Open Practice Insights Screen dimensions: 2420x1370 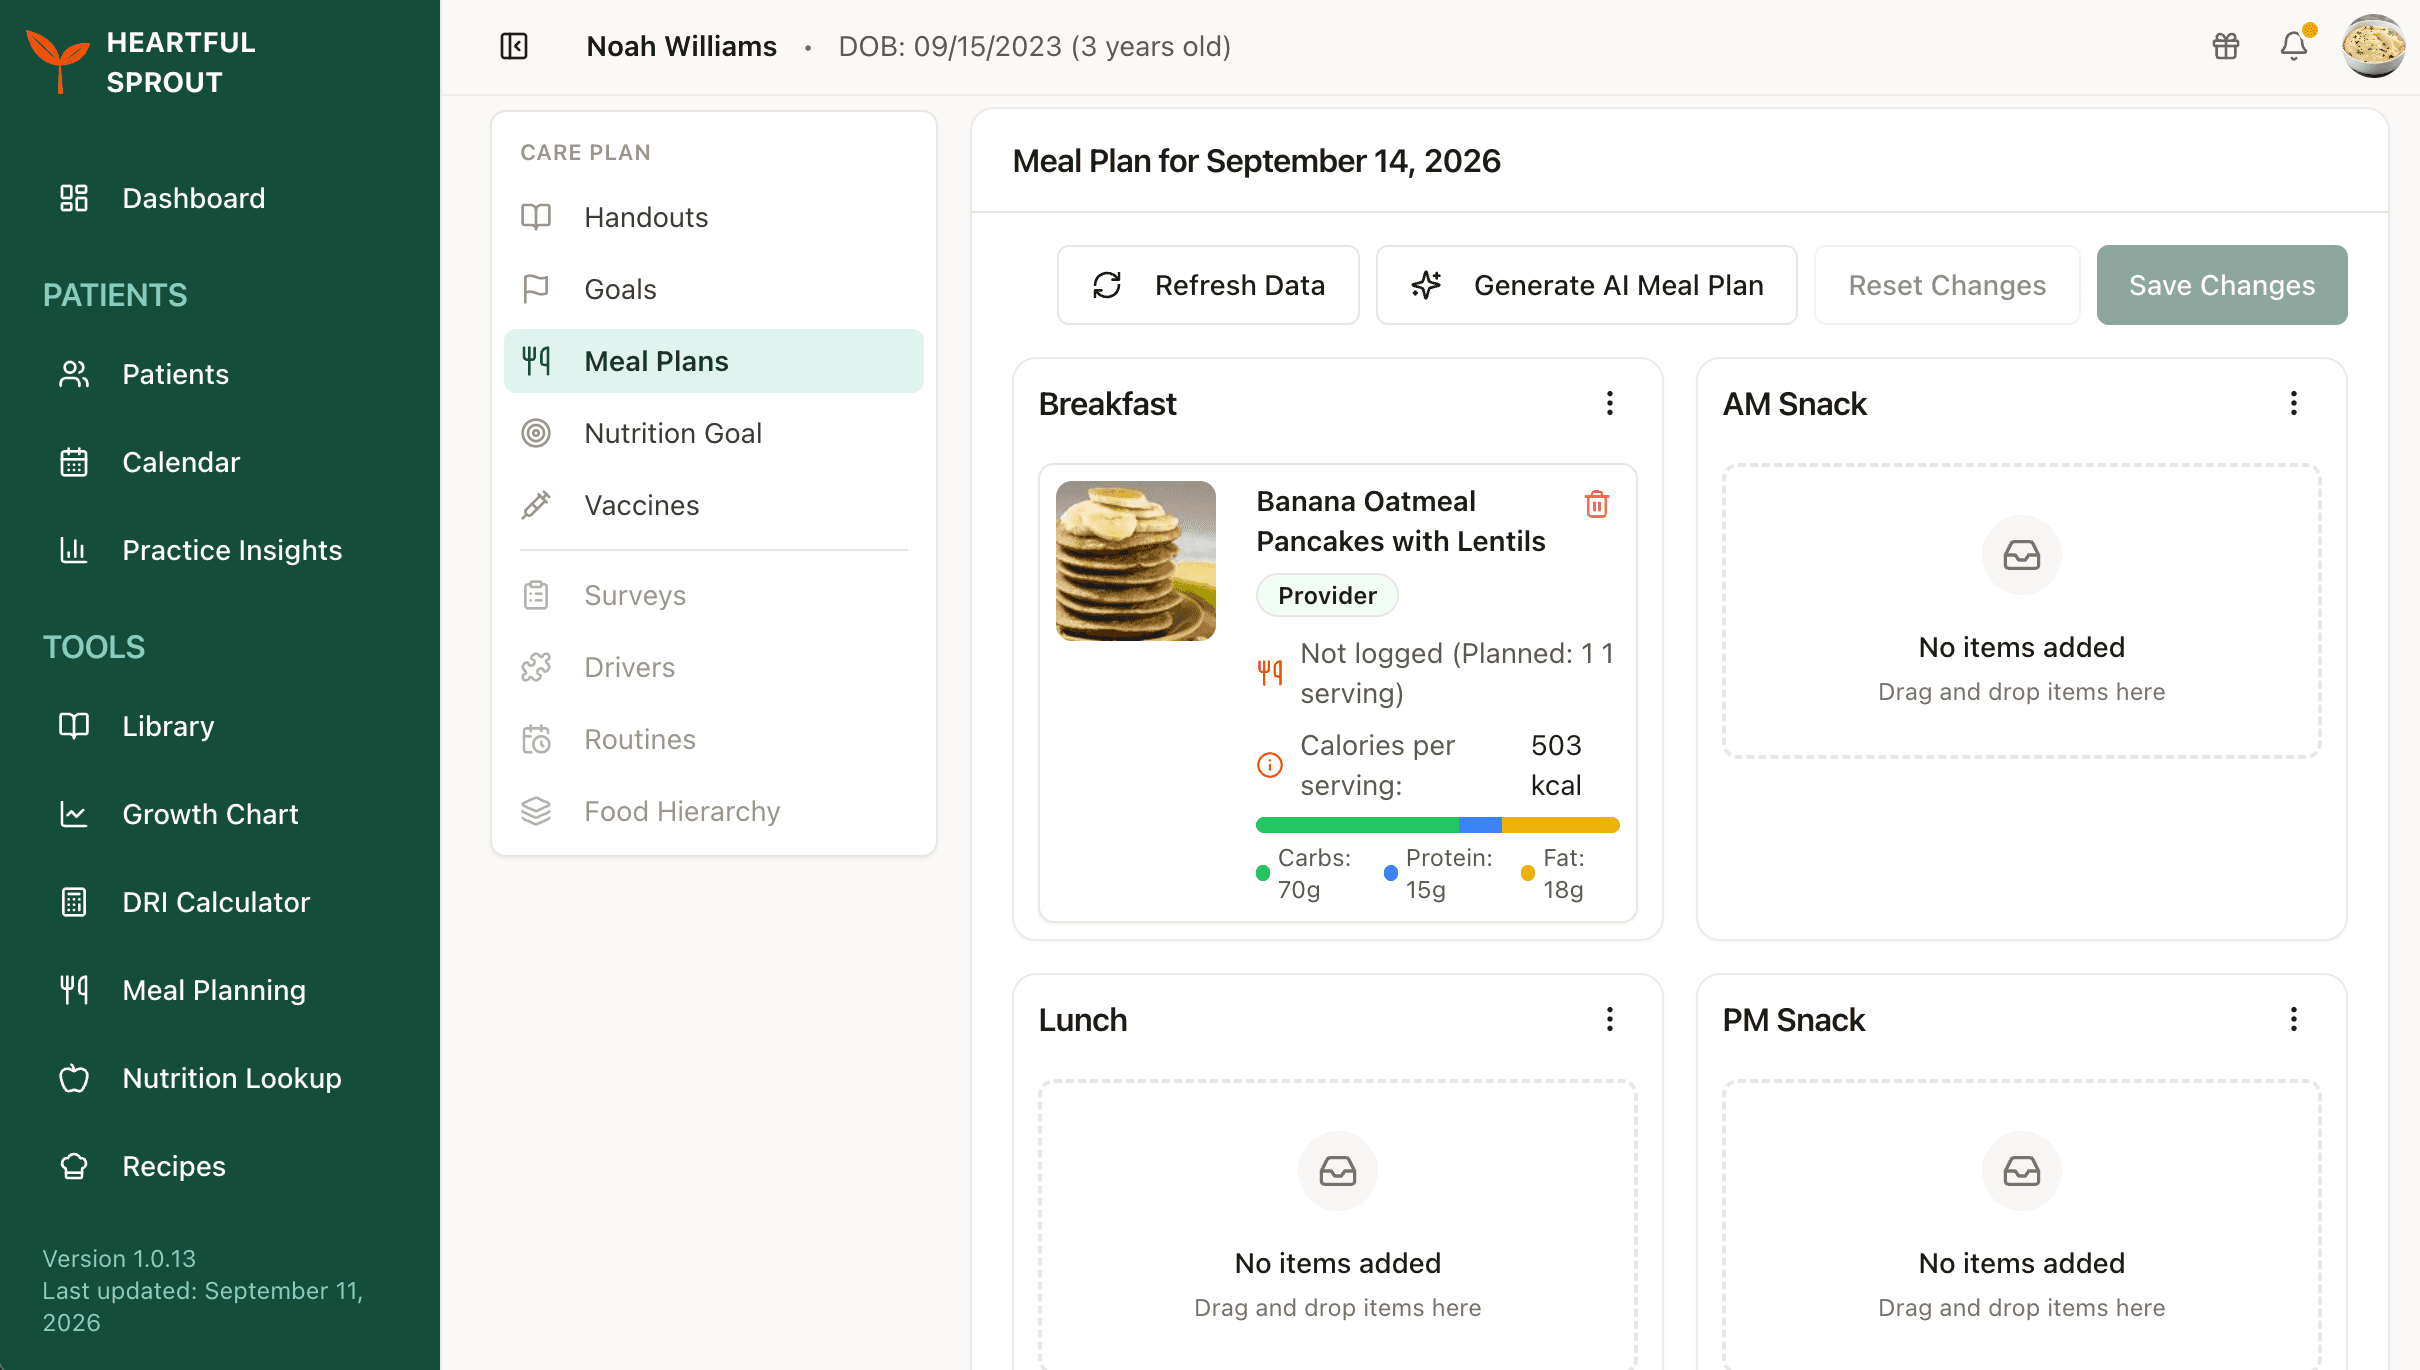tap(220, 550)
